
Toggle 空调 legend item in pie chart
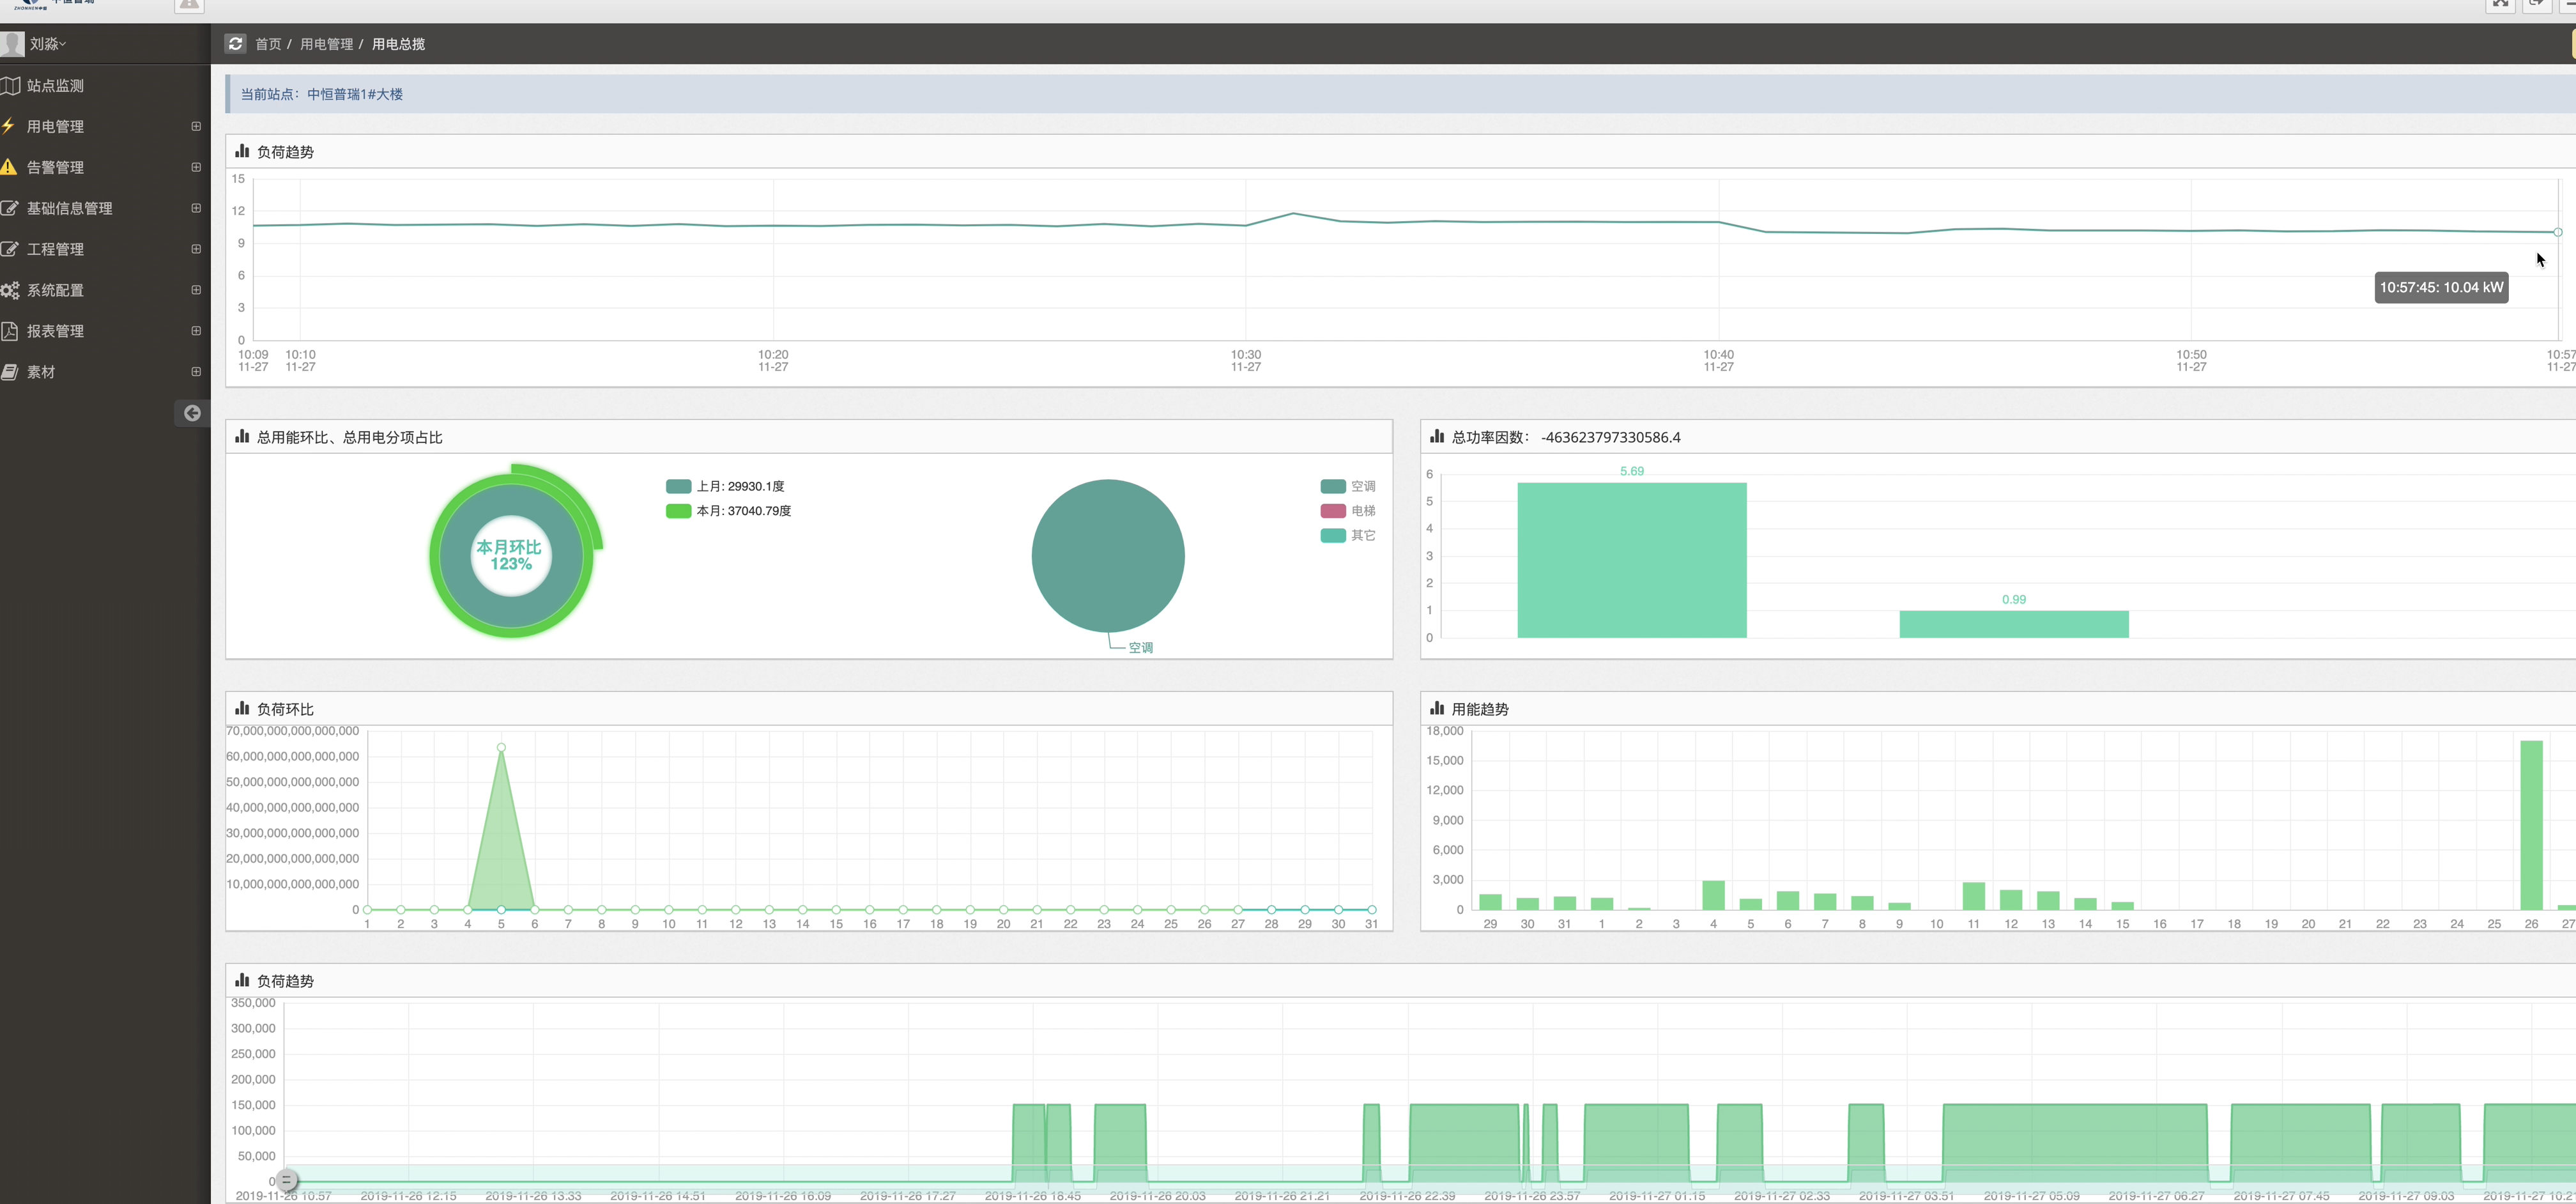tap(1348, 486)
